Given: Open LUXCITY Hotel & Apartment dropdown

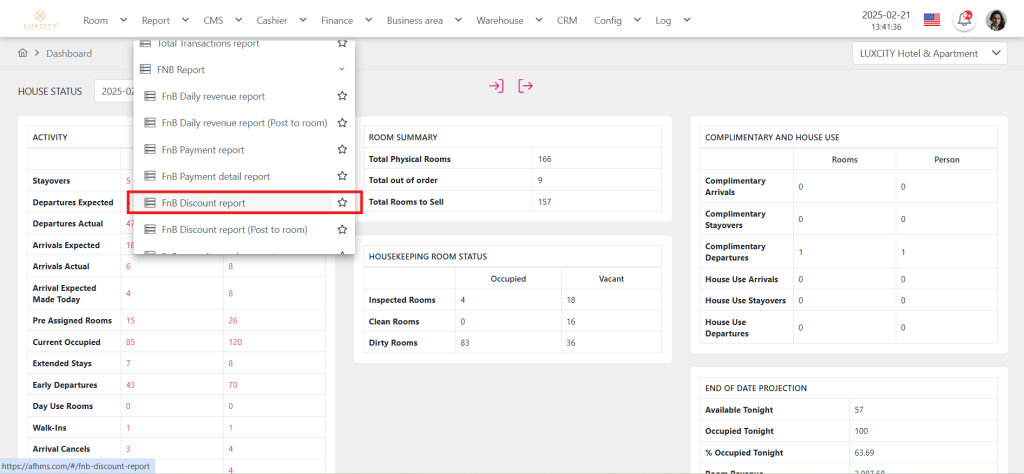Looking at the screenshot, I should (x=929, y=53).
